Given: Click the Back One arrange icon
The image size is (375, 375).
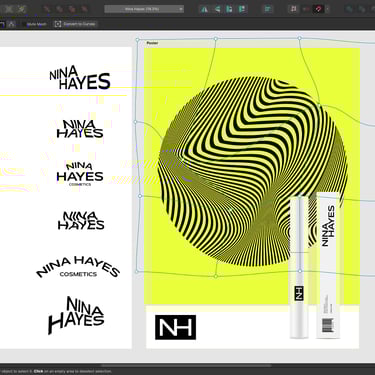Looking at the screenshot, I should click(60, 9).
